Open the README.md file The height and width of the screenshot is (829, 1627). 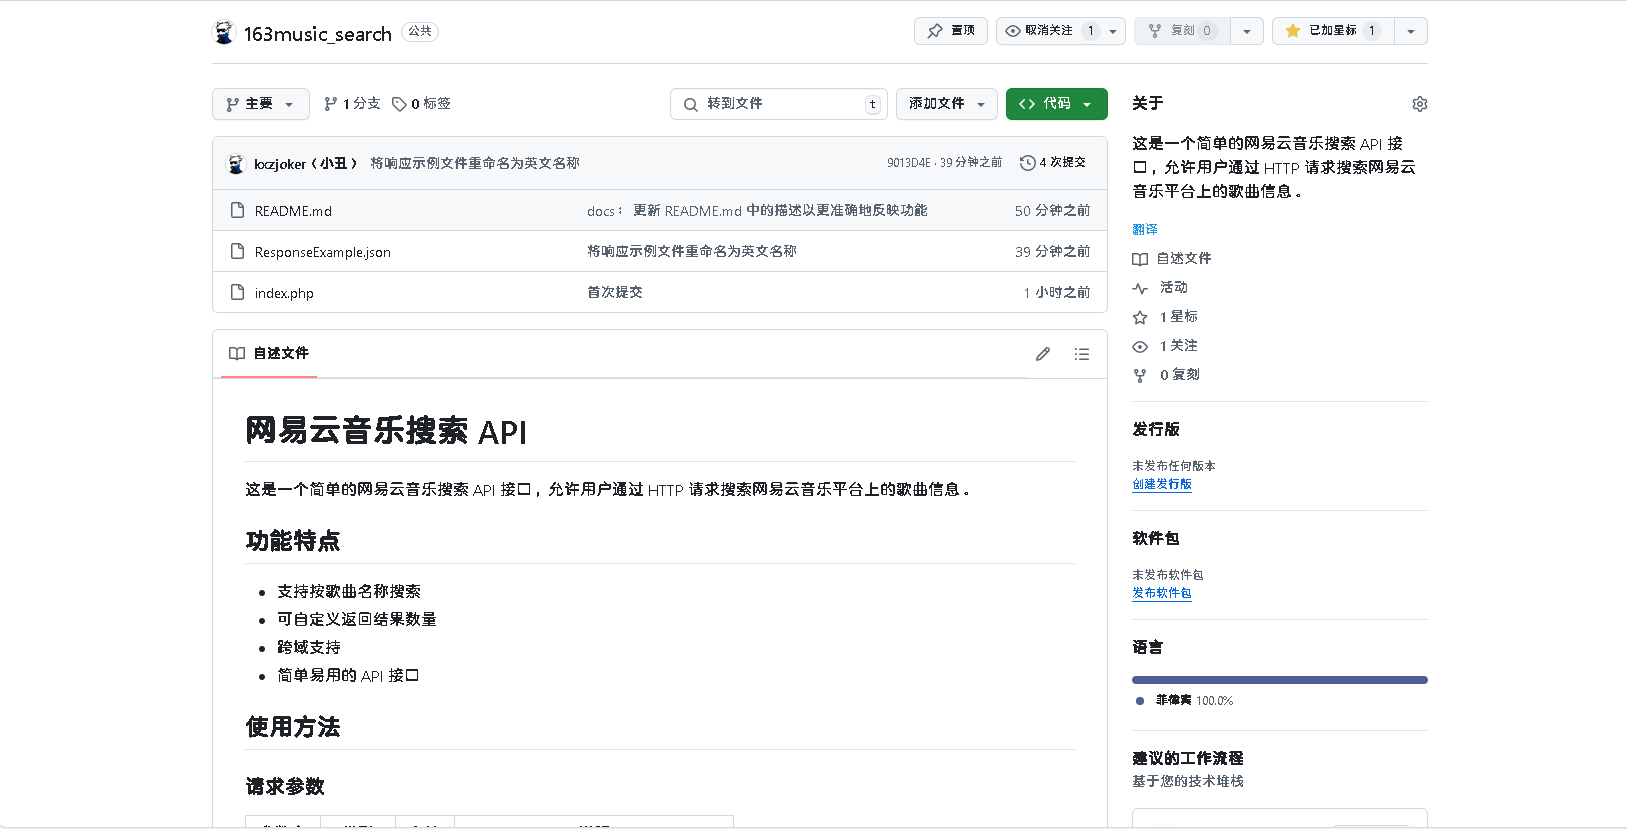pos(293,211)
